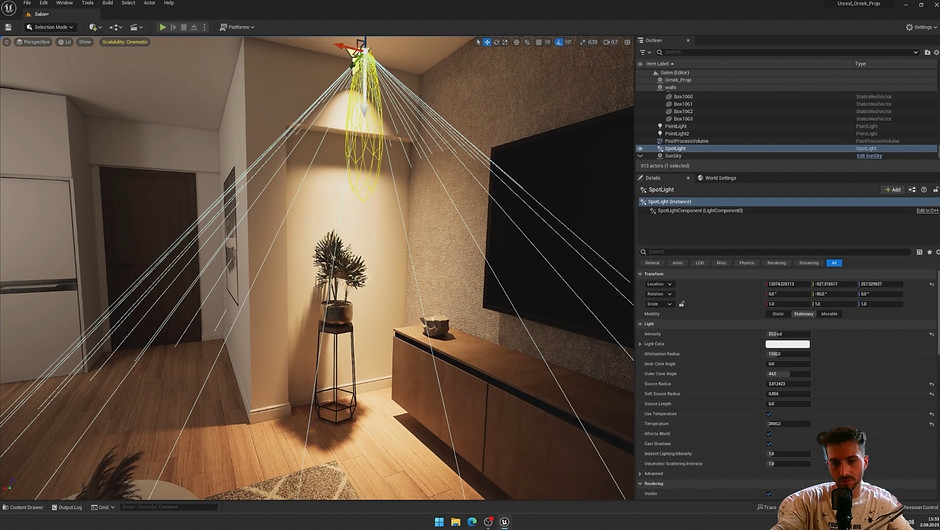
Task: Toggle the Scale lock icon
Action: 681,304
